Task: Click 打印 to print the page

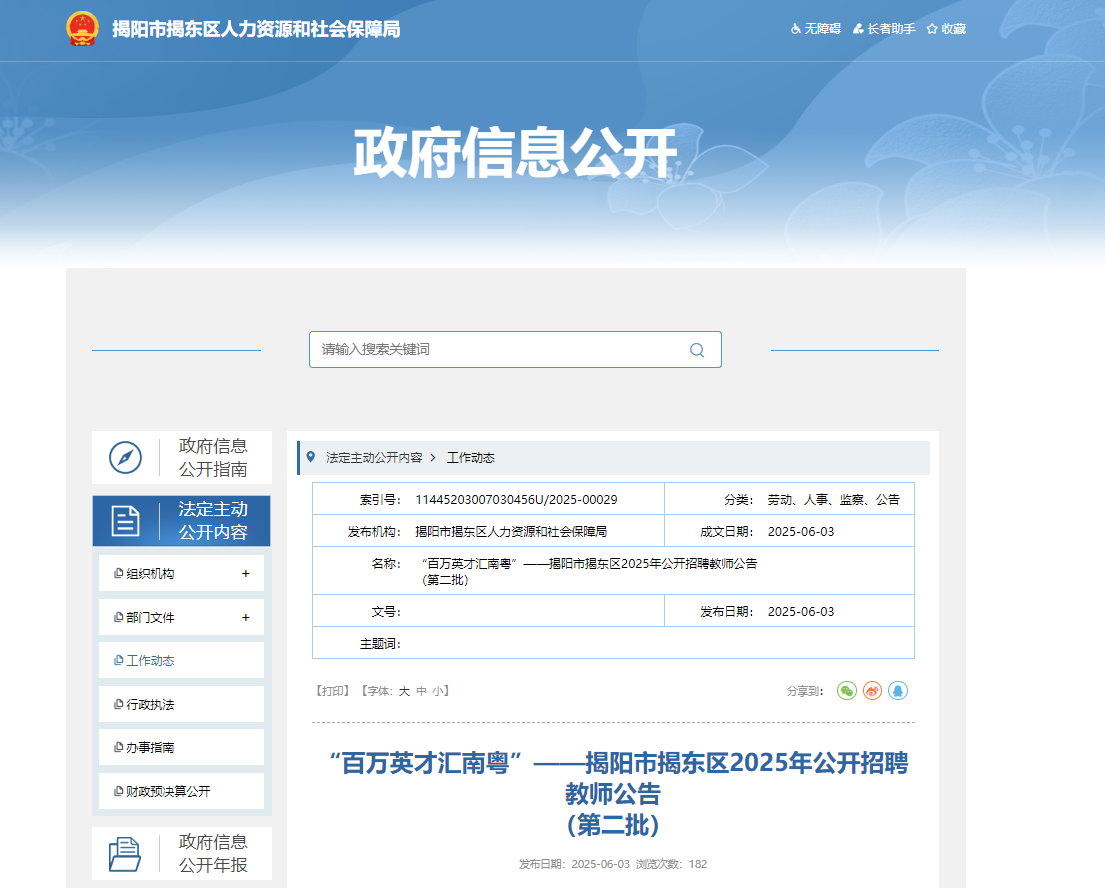Action: tap(332, 691)
